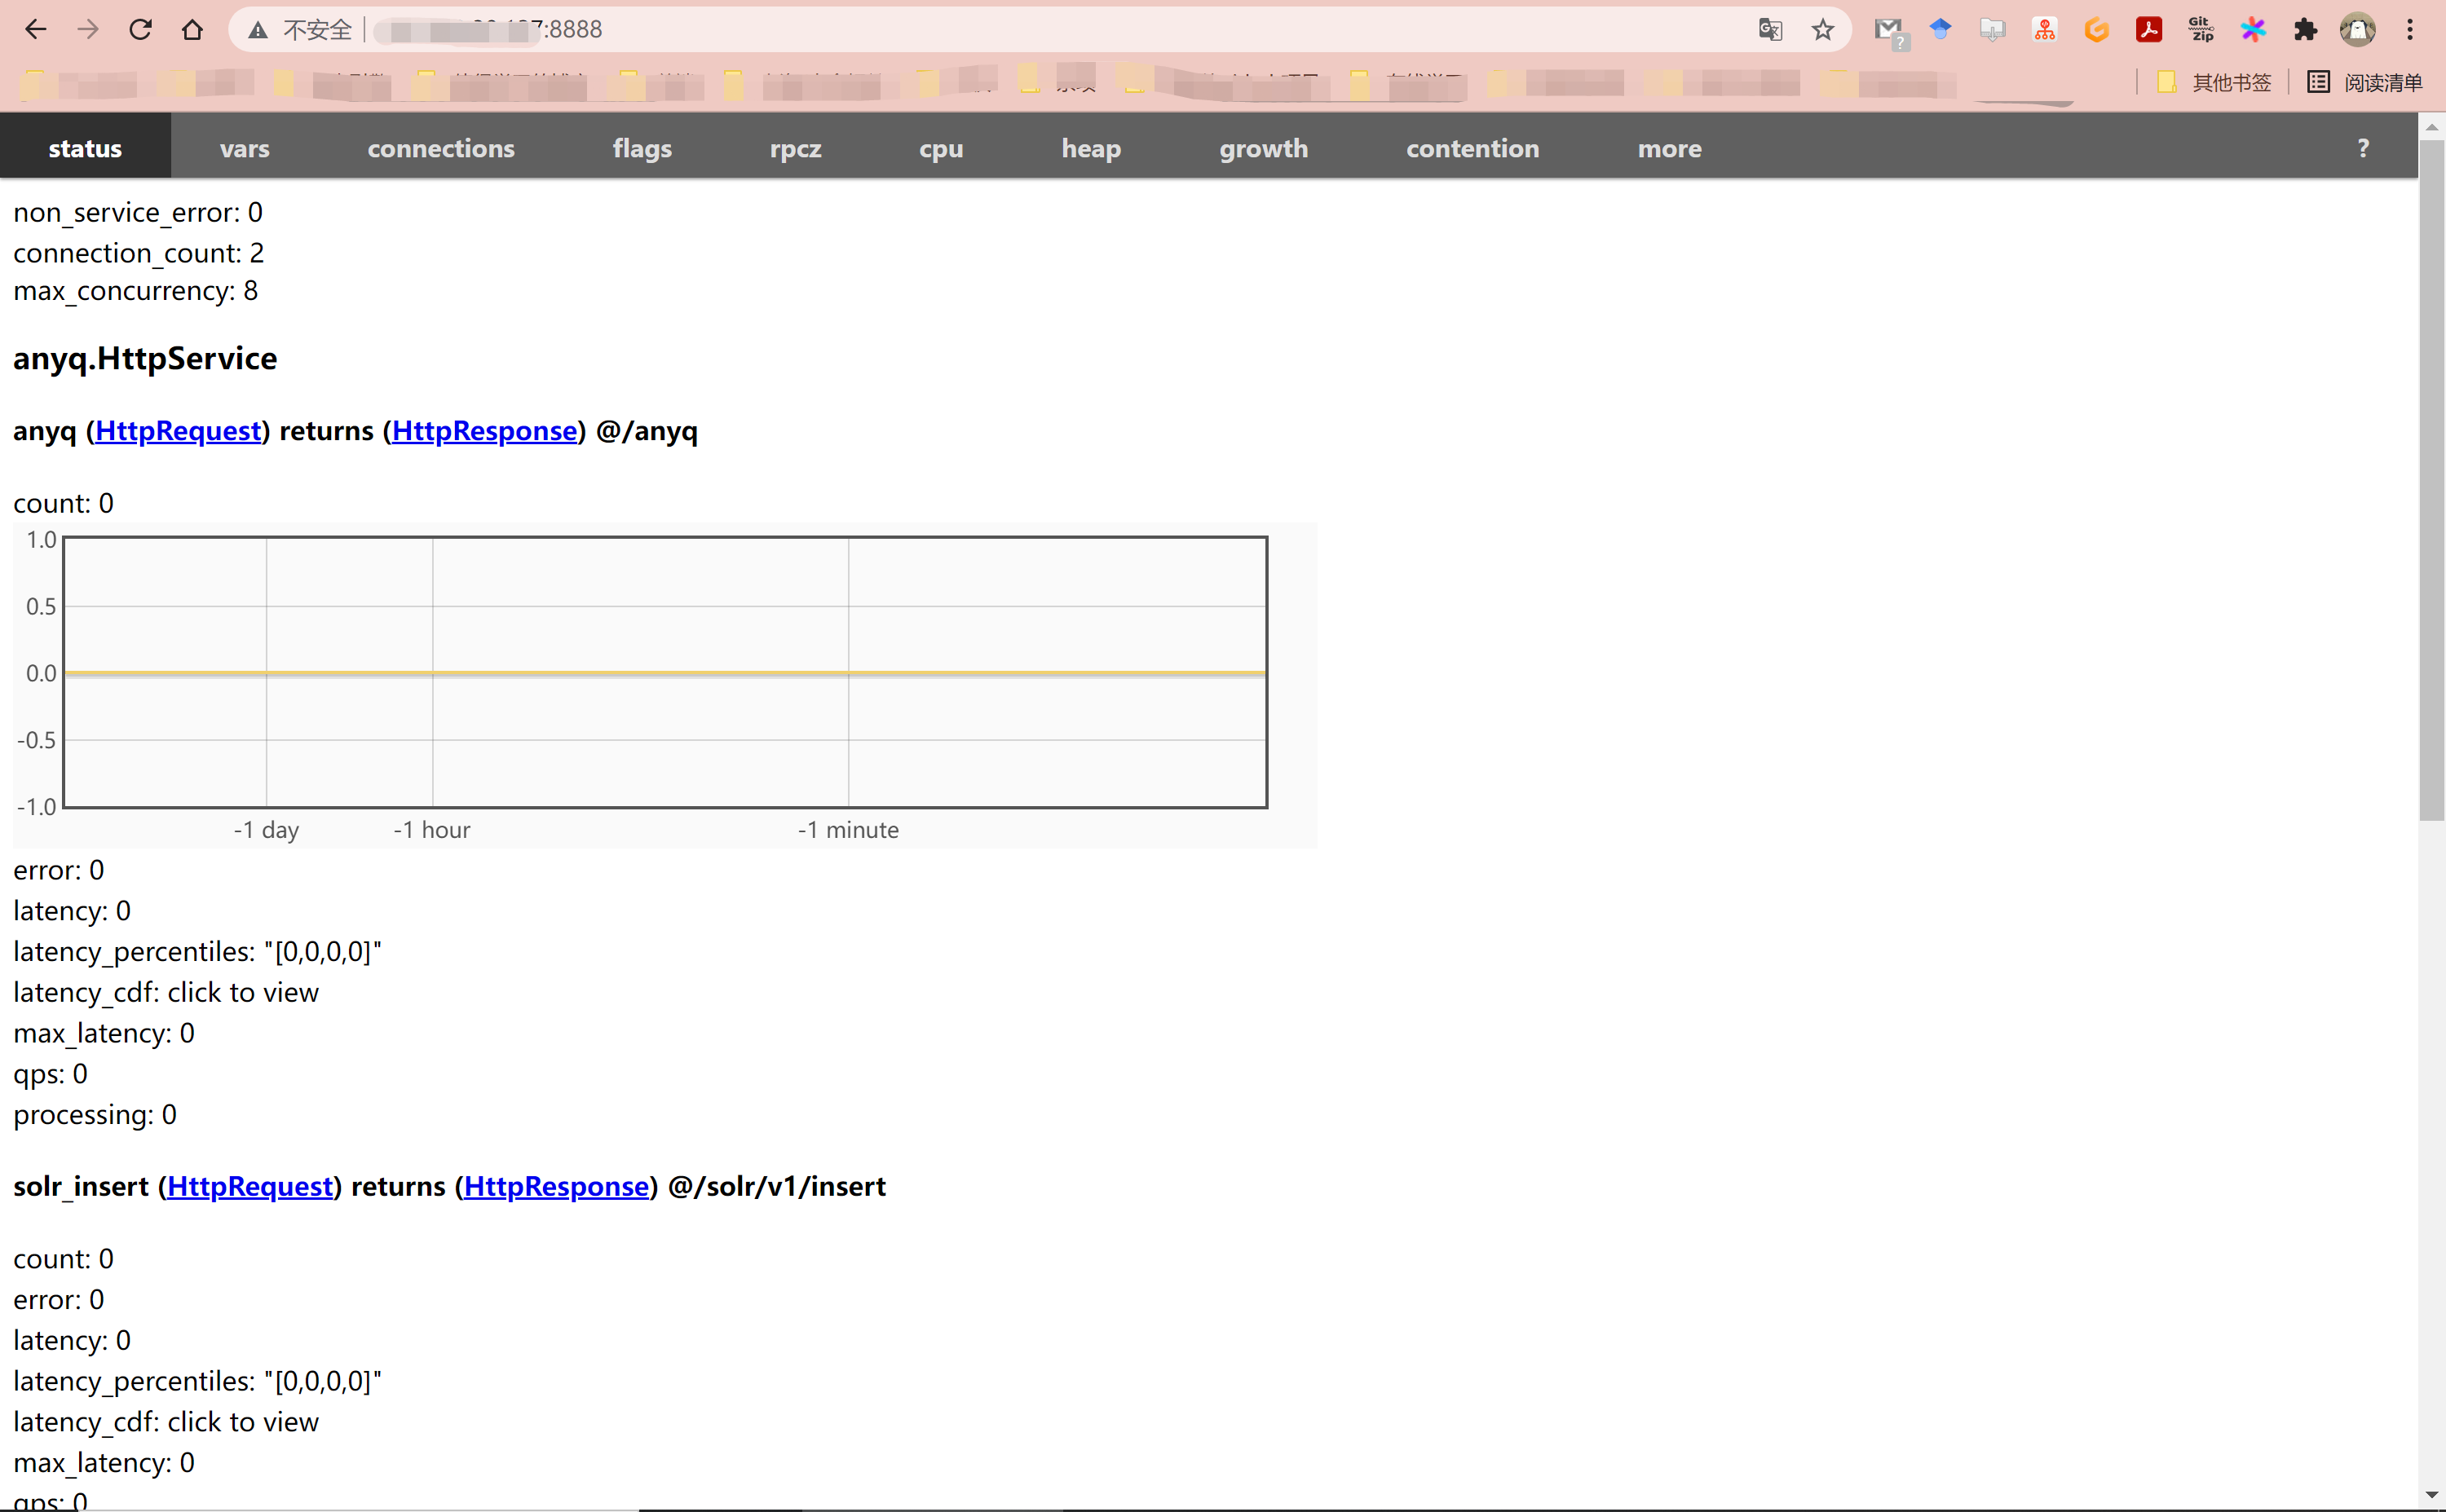Switch to the vars tab
This screenshot has width=2446, height=1512.
244,148
